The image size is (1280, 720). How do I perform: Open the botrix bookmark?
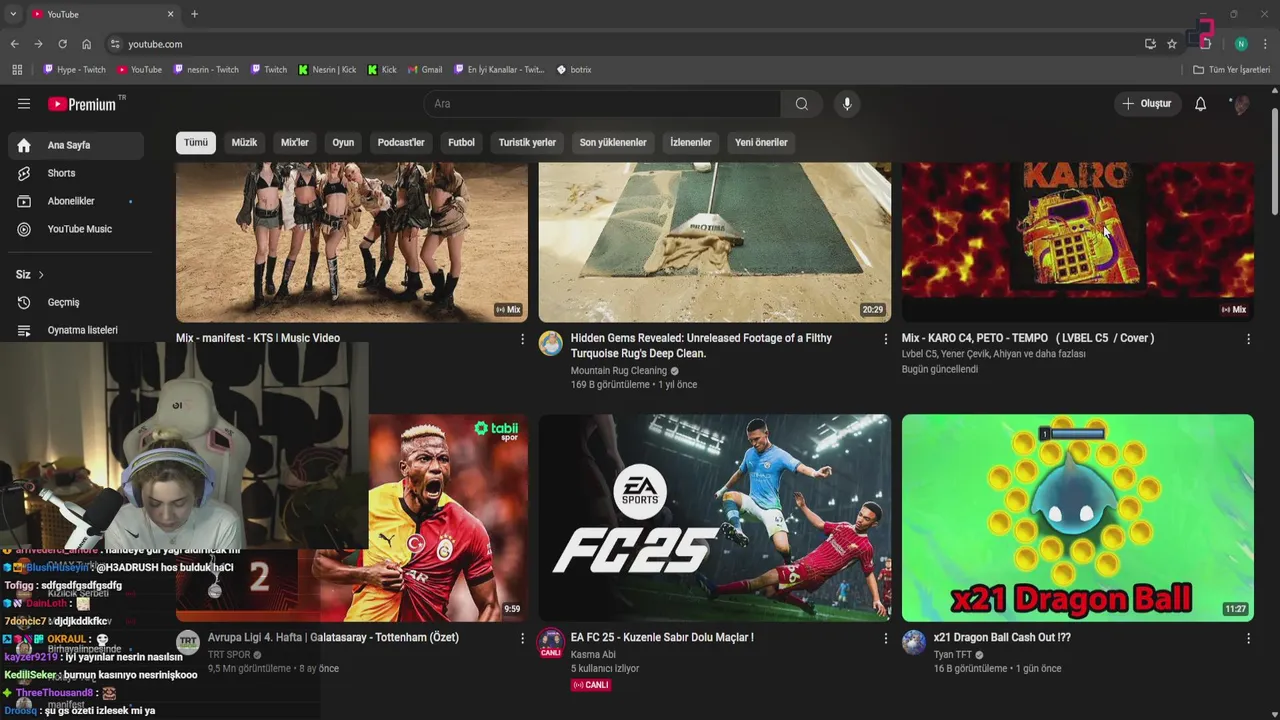(574, 70)
